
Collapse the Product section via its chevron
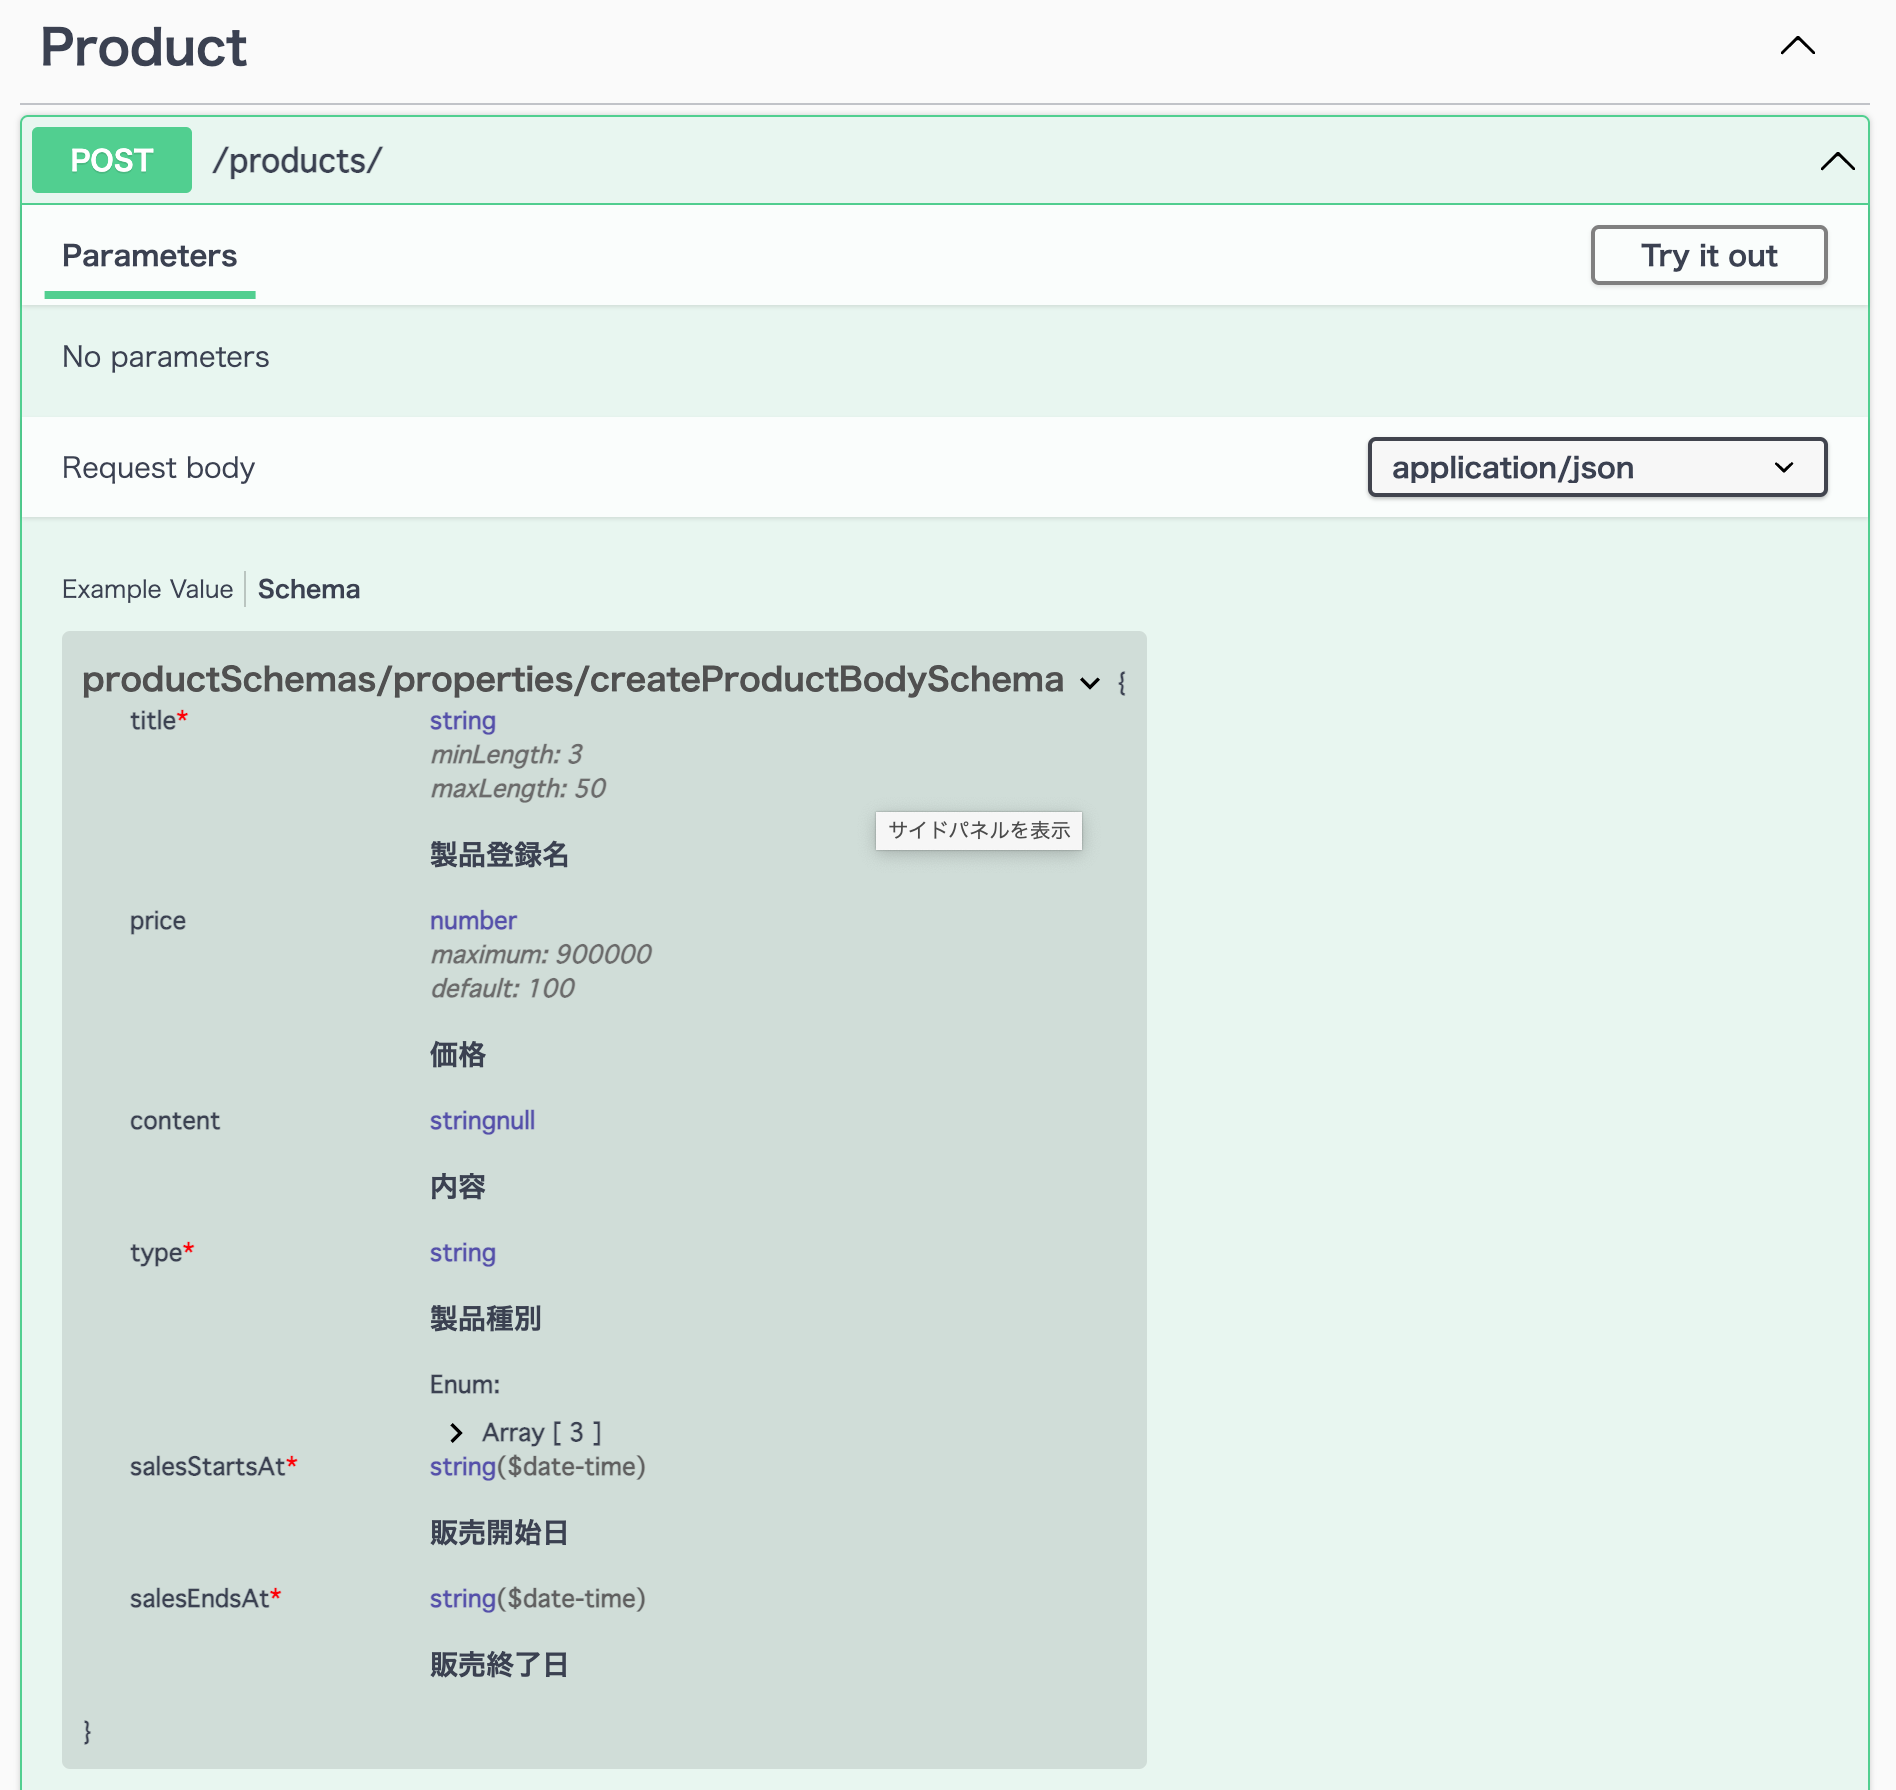point(1797,45)
